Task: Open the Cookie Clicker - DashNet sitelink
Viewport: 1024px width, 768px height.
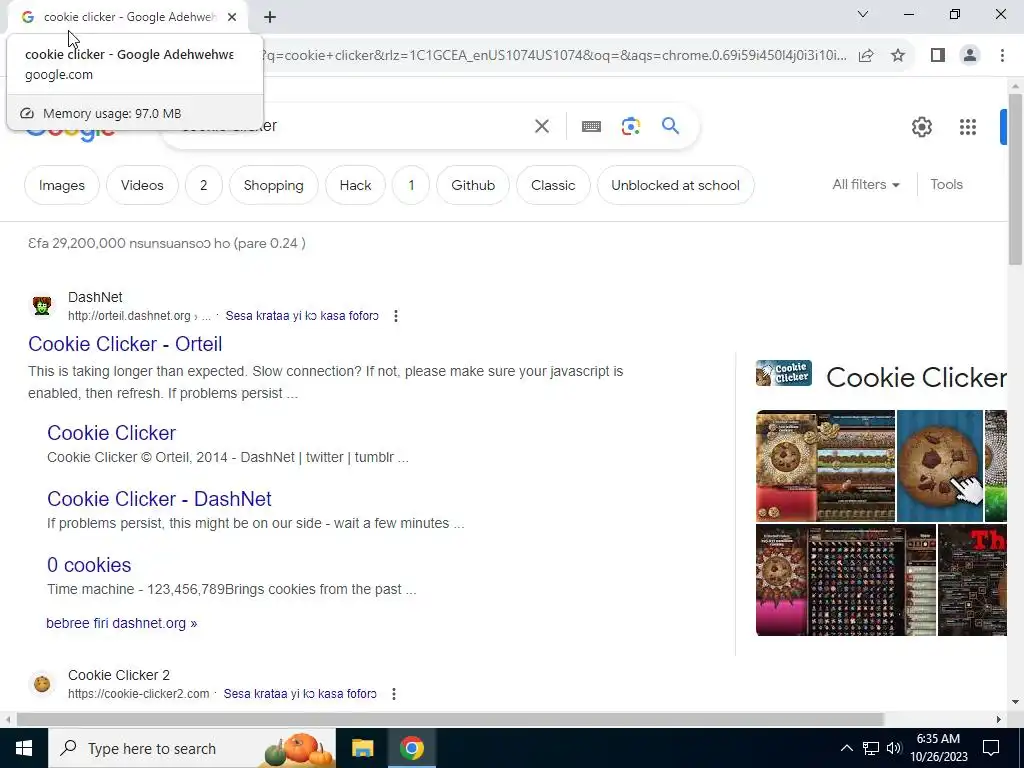Action: point(159,499)
